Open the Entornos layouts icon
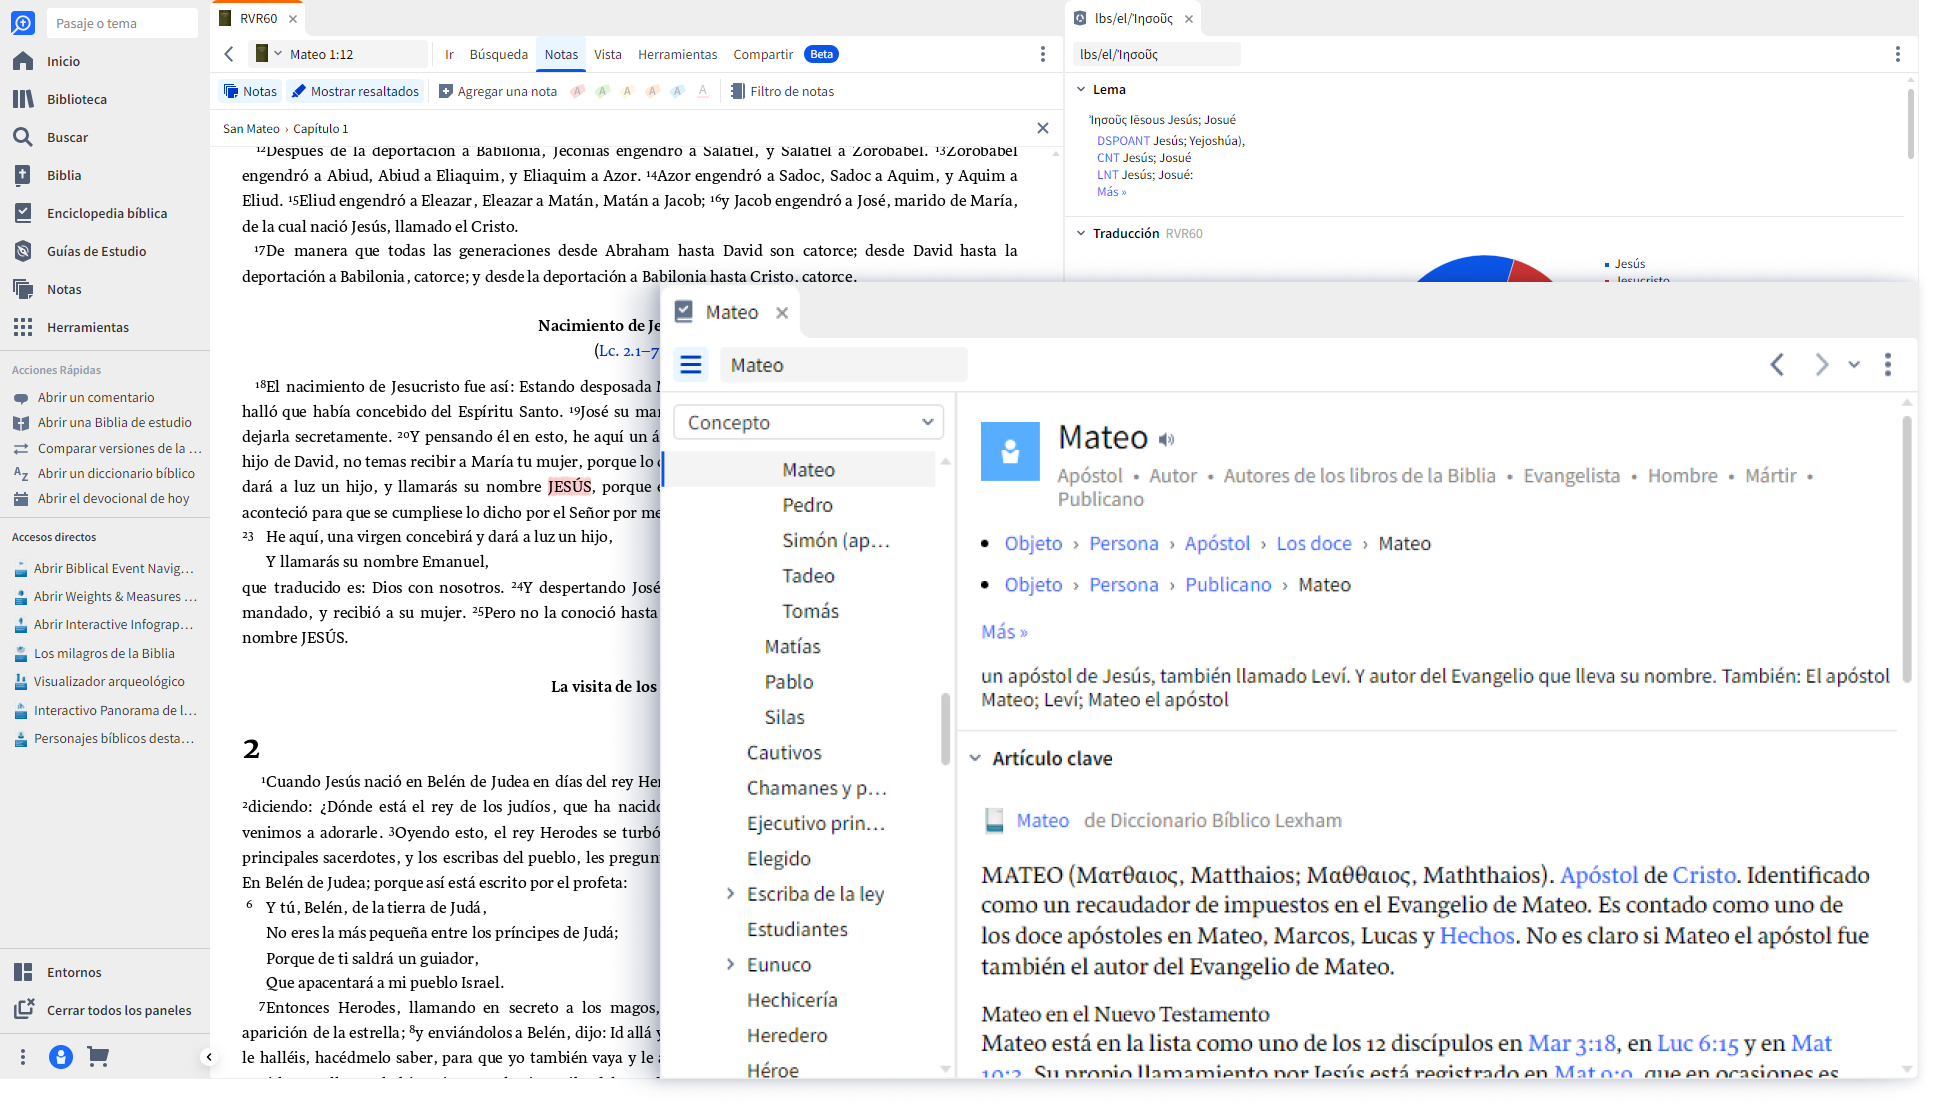The width and height of the screenshot is (1933, 1115). point(23,972)
